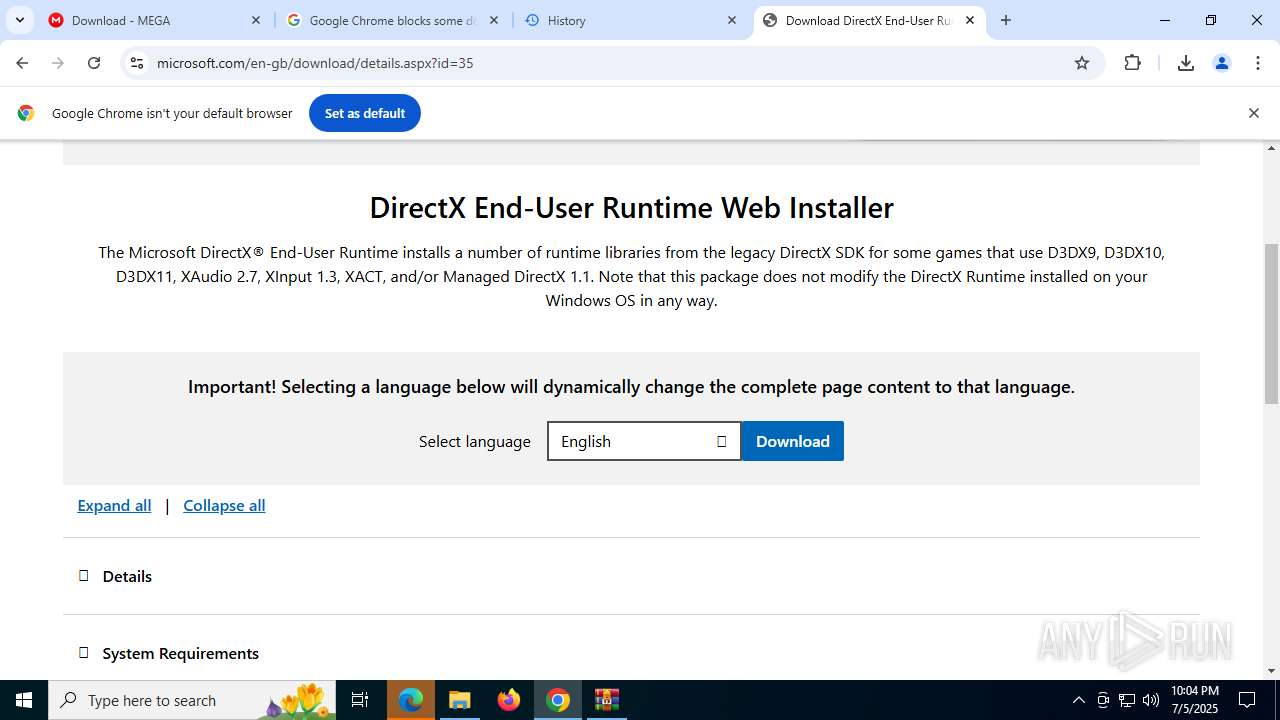The height and width of the screenshot is (720, 1280).
Task: Bookmark this page with star icon
Action: (x=1082, y=63)
